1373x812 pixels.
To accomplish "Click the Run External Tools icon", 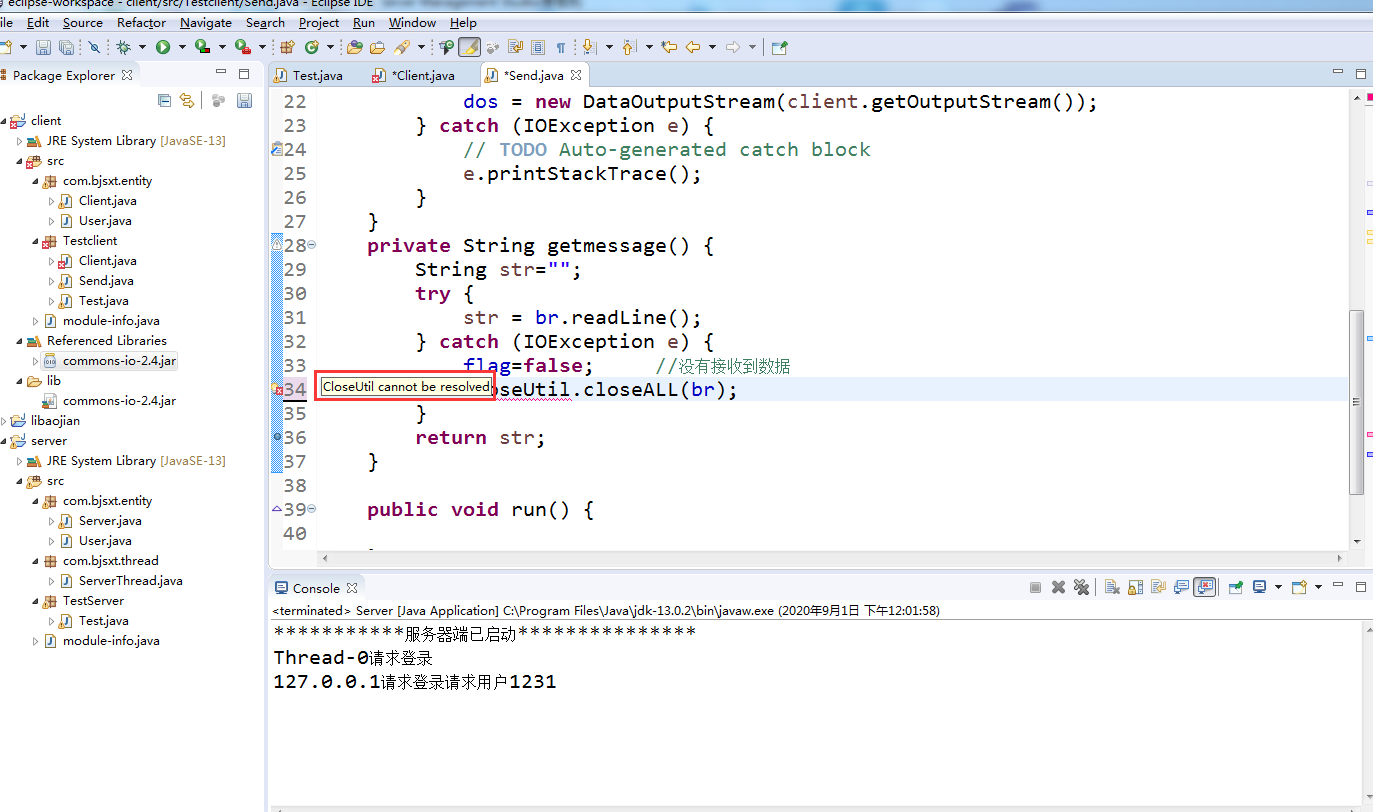I will click(242, 47).
